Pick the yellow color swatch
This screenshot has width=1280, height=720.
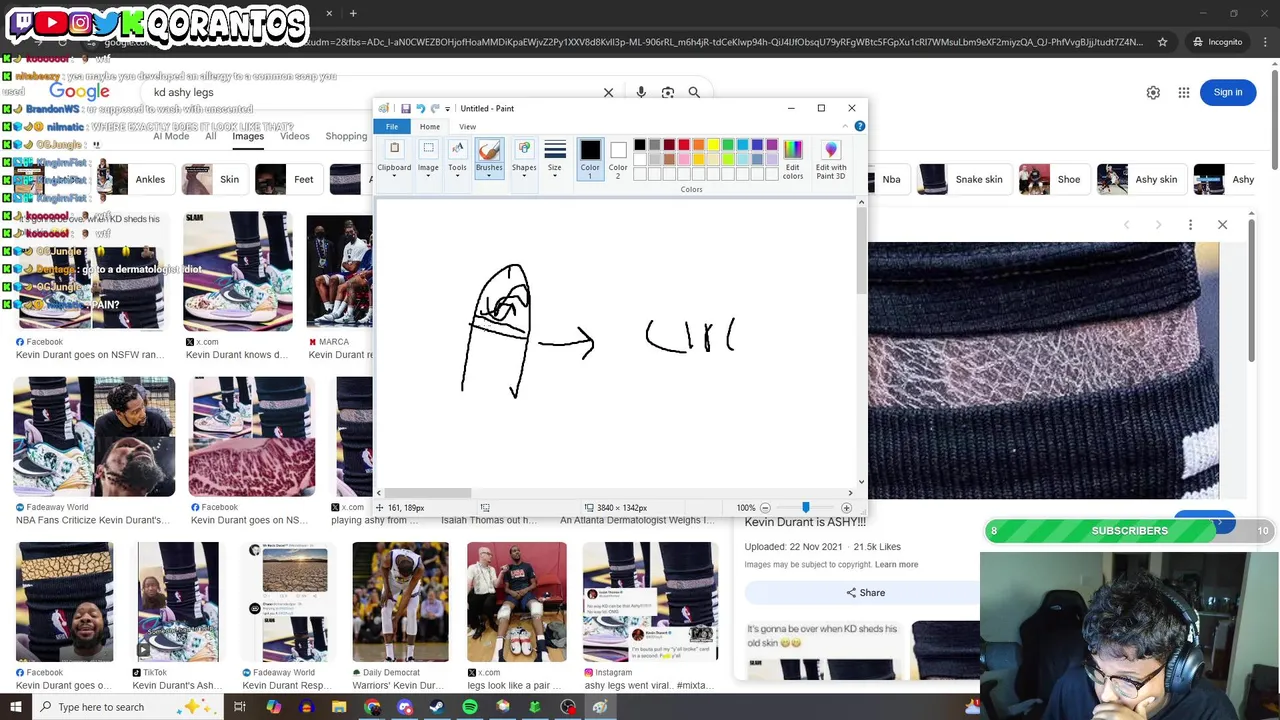point(713,145)
